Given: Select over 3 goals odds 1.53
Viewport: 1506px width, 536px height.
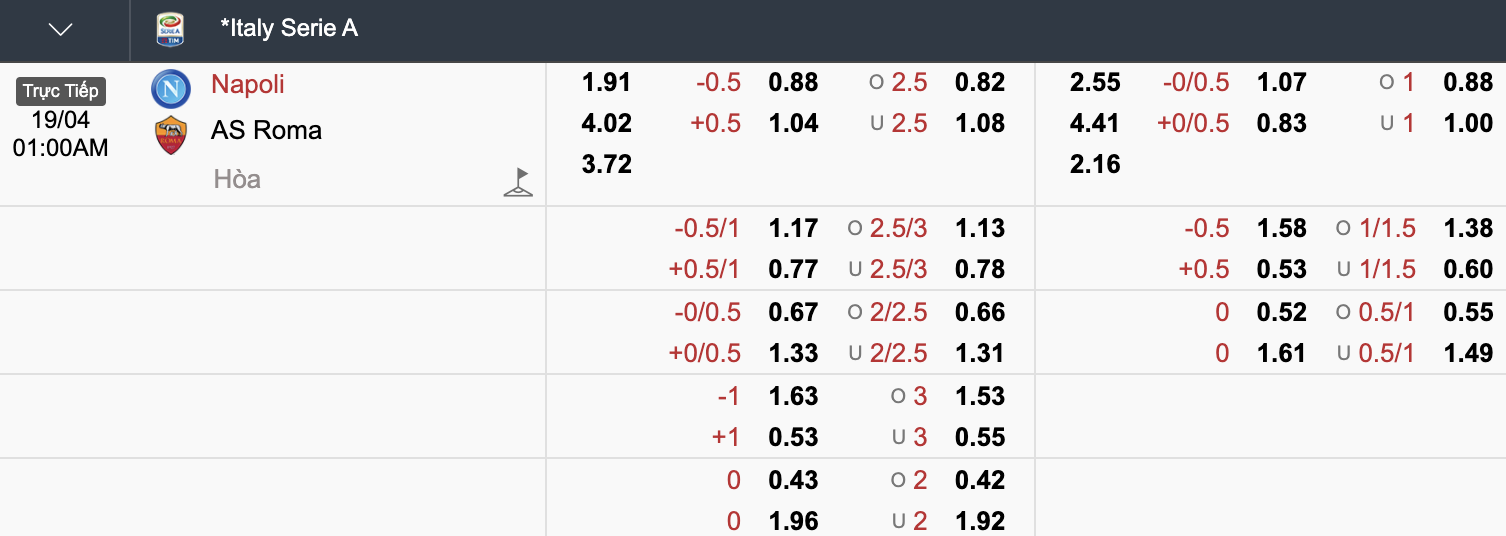Looking at the screenshot, I should [980, 396].
